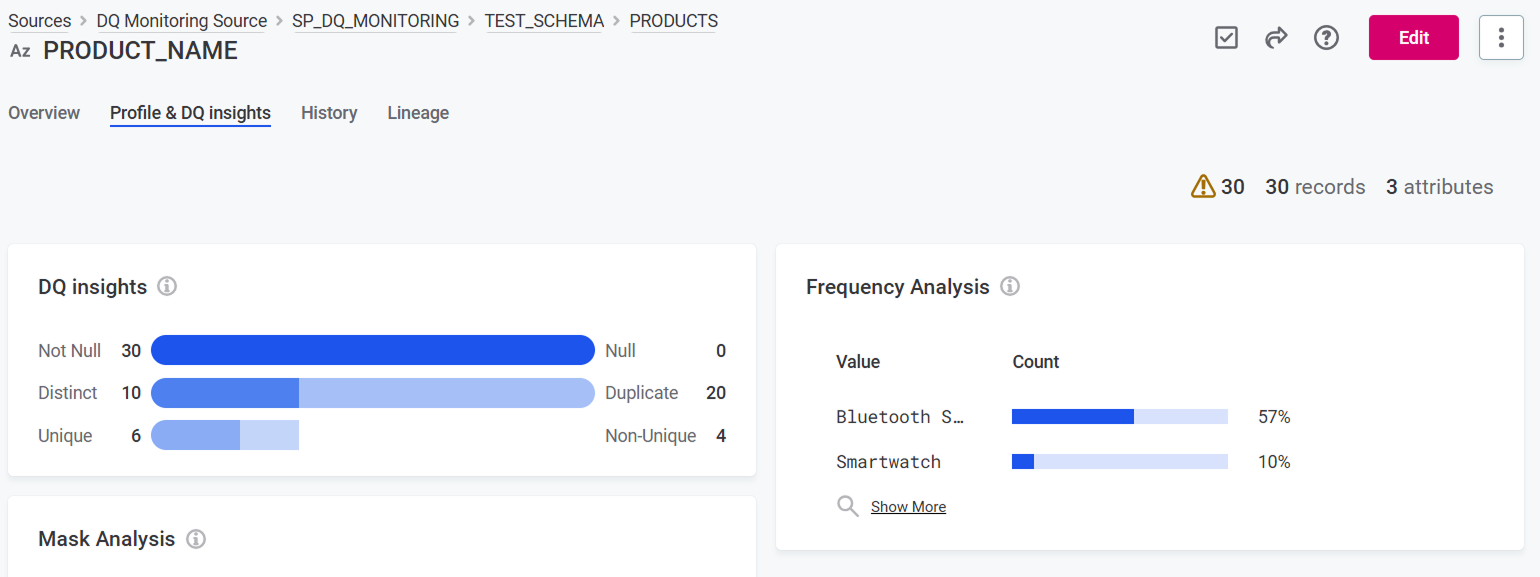Click the task checkmark icon in header
This screenshot has width=1540, height=577.
click(1226, 38)
